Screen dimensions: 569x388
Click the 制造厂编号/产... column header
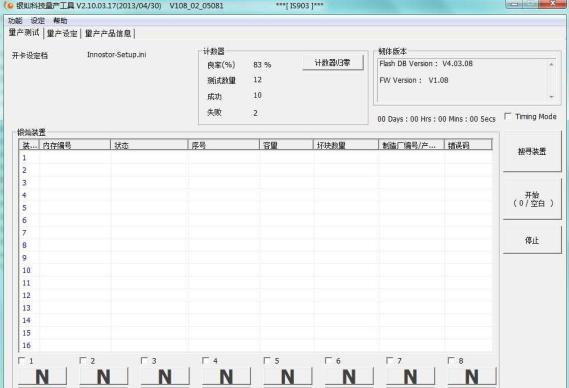click(x=412, y=145)
